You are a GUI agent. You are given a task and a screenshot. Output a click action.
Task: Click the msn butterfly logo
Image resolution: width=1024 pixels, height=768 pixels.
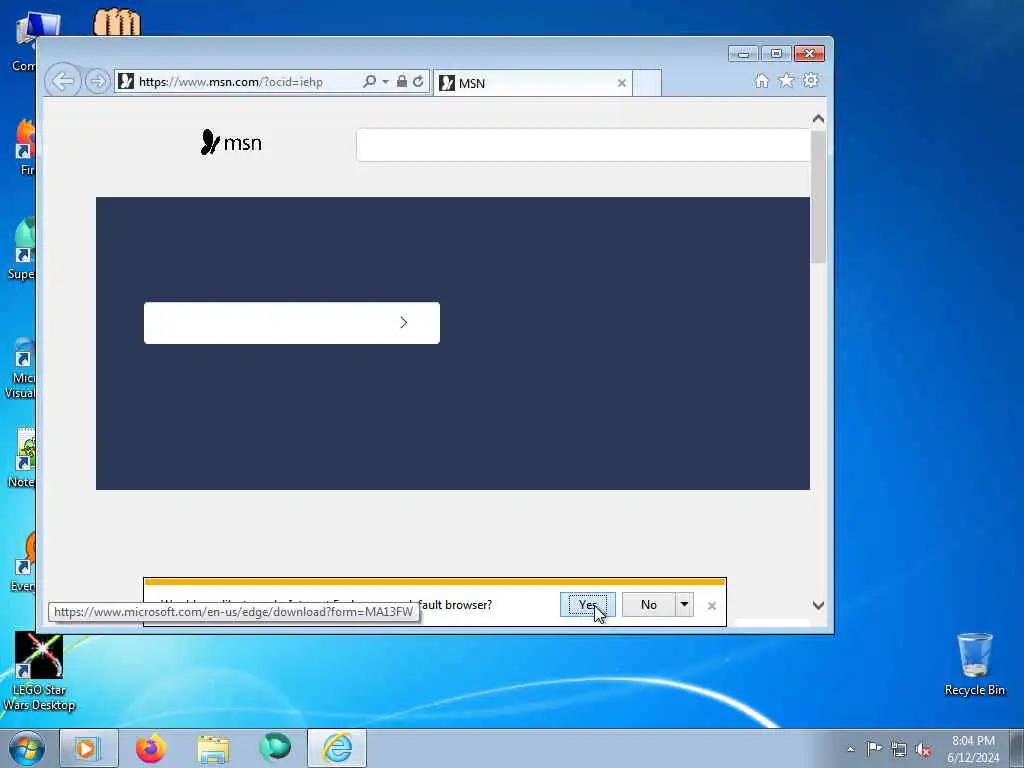[x=231, y=142]
